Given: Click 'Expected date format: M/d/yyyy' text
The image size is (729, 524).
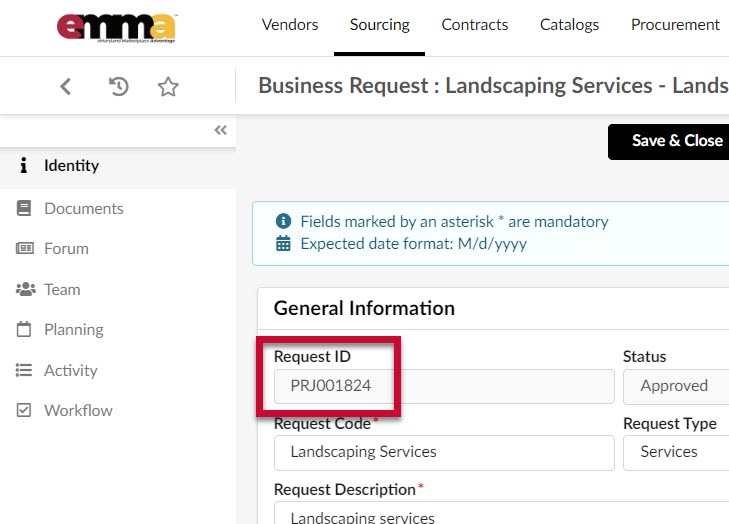Looking at the screenshot, I should [413, 244].
